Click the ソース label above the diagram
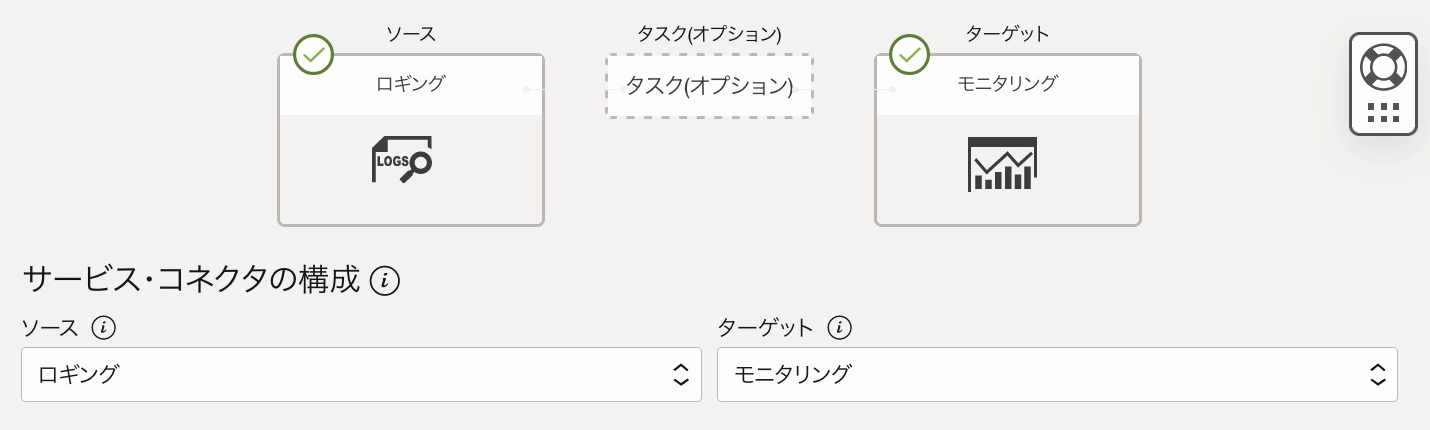1430x430 pixels. pyautogui.click(x=411, y=34)
